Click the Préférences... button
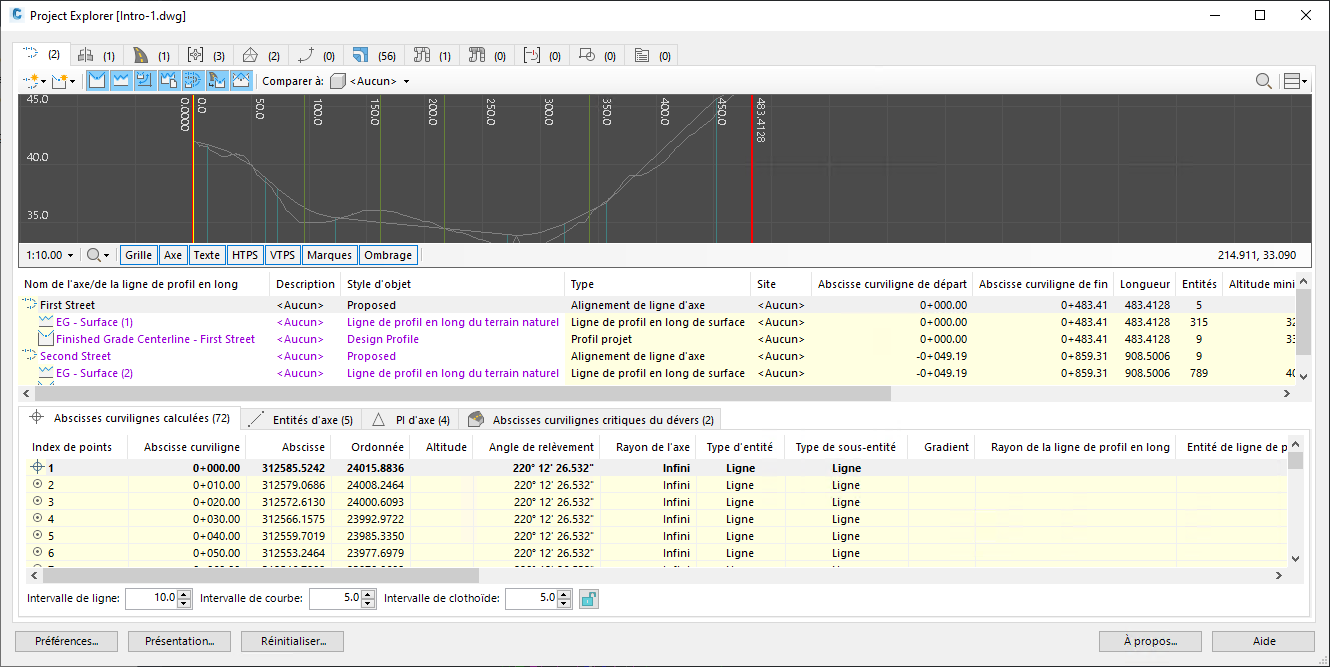 tap(66, 641)
